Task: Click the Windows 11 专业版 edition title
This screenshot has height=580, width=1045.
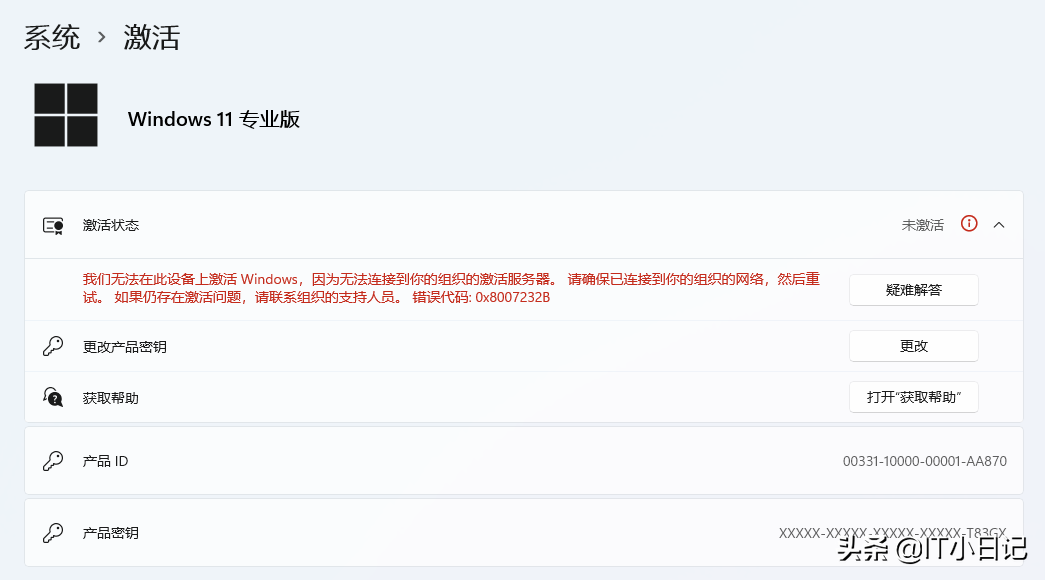Action: (214, 119)
